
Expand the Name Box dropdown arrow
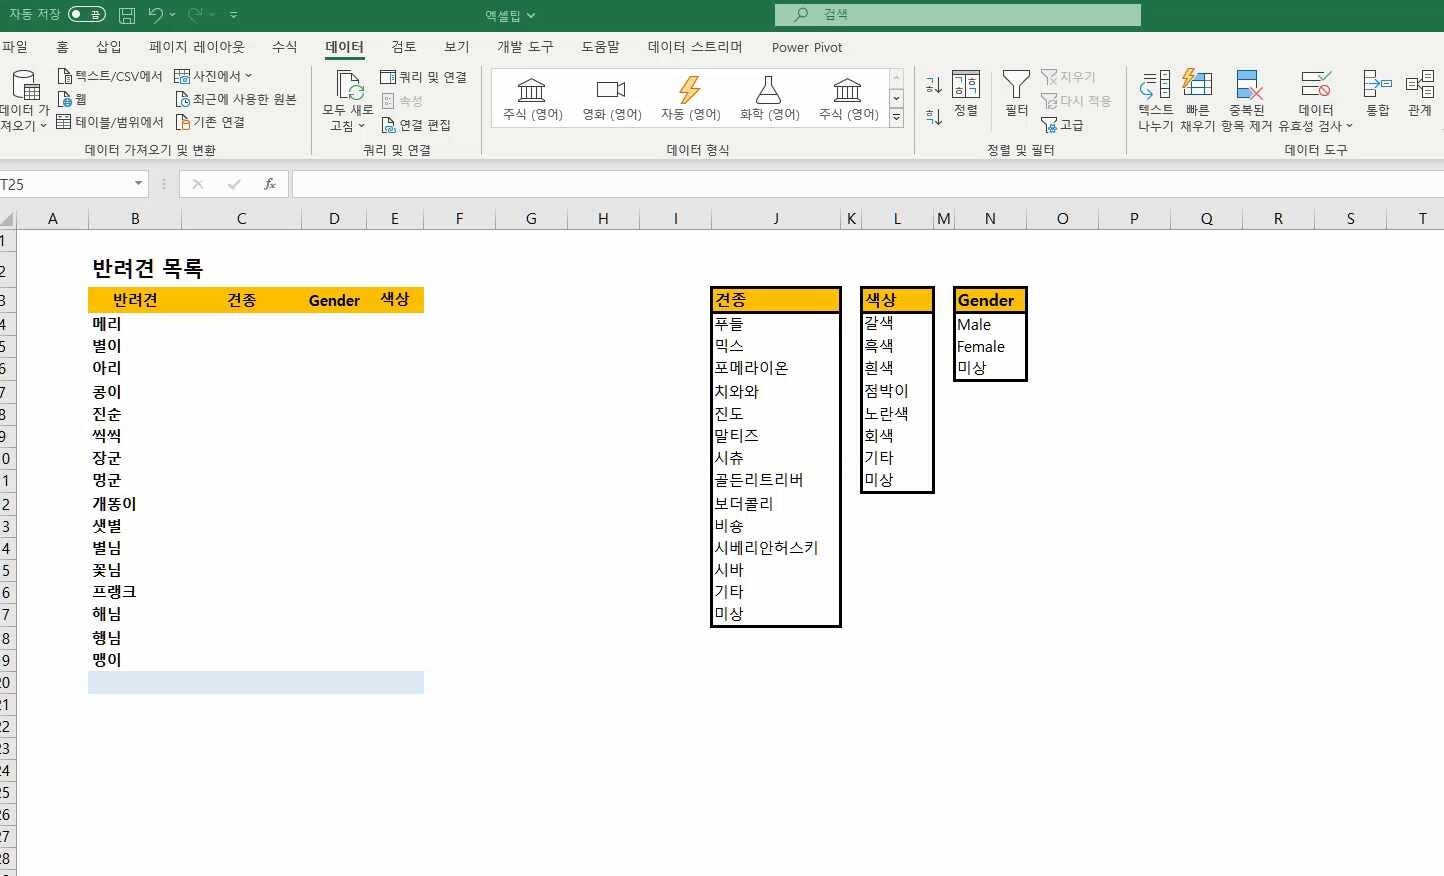(x=139, y=184)
